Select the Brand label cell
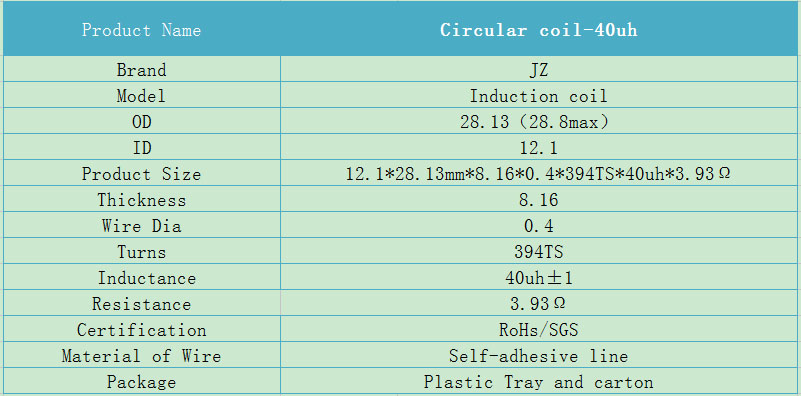This screenshot has height=396, width=801. (x=142, y=69)
